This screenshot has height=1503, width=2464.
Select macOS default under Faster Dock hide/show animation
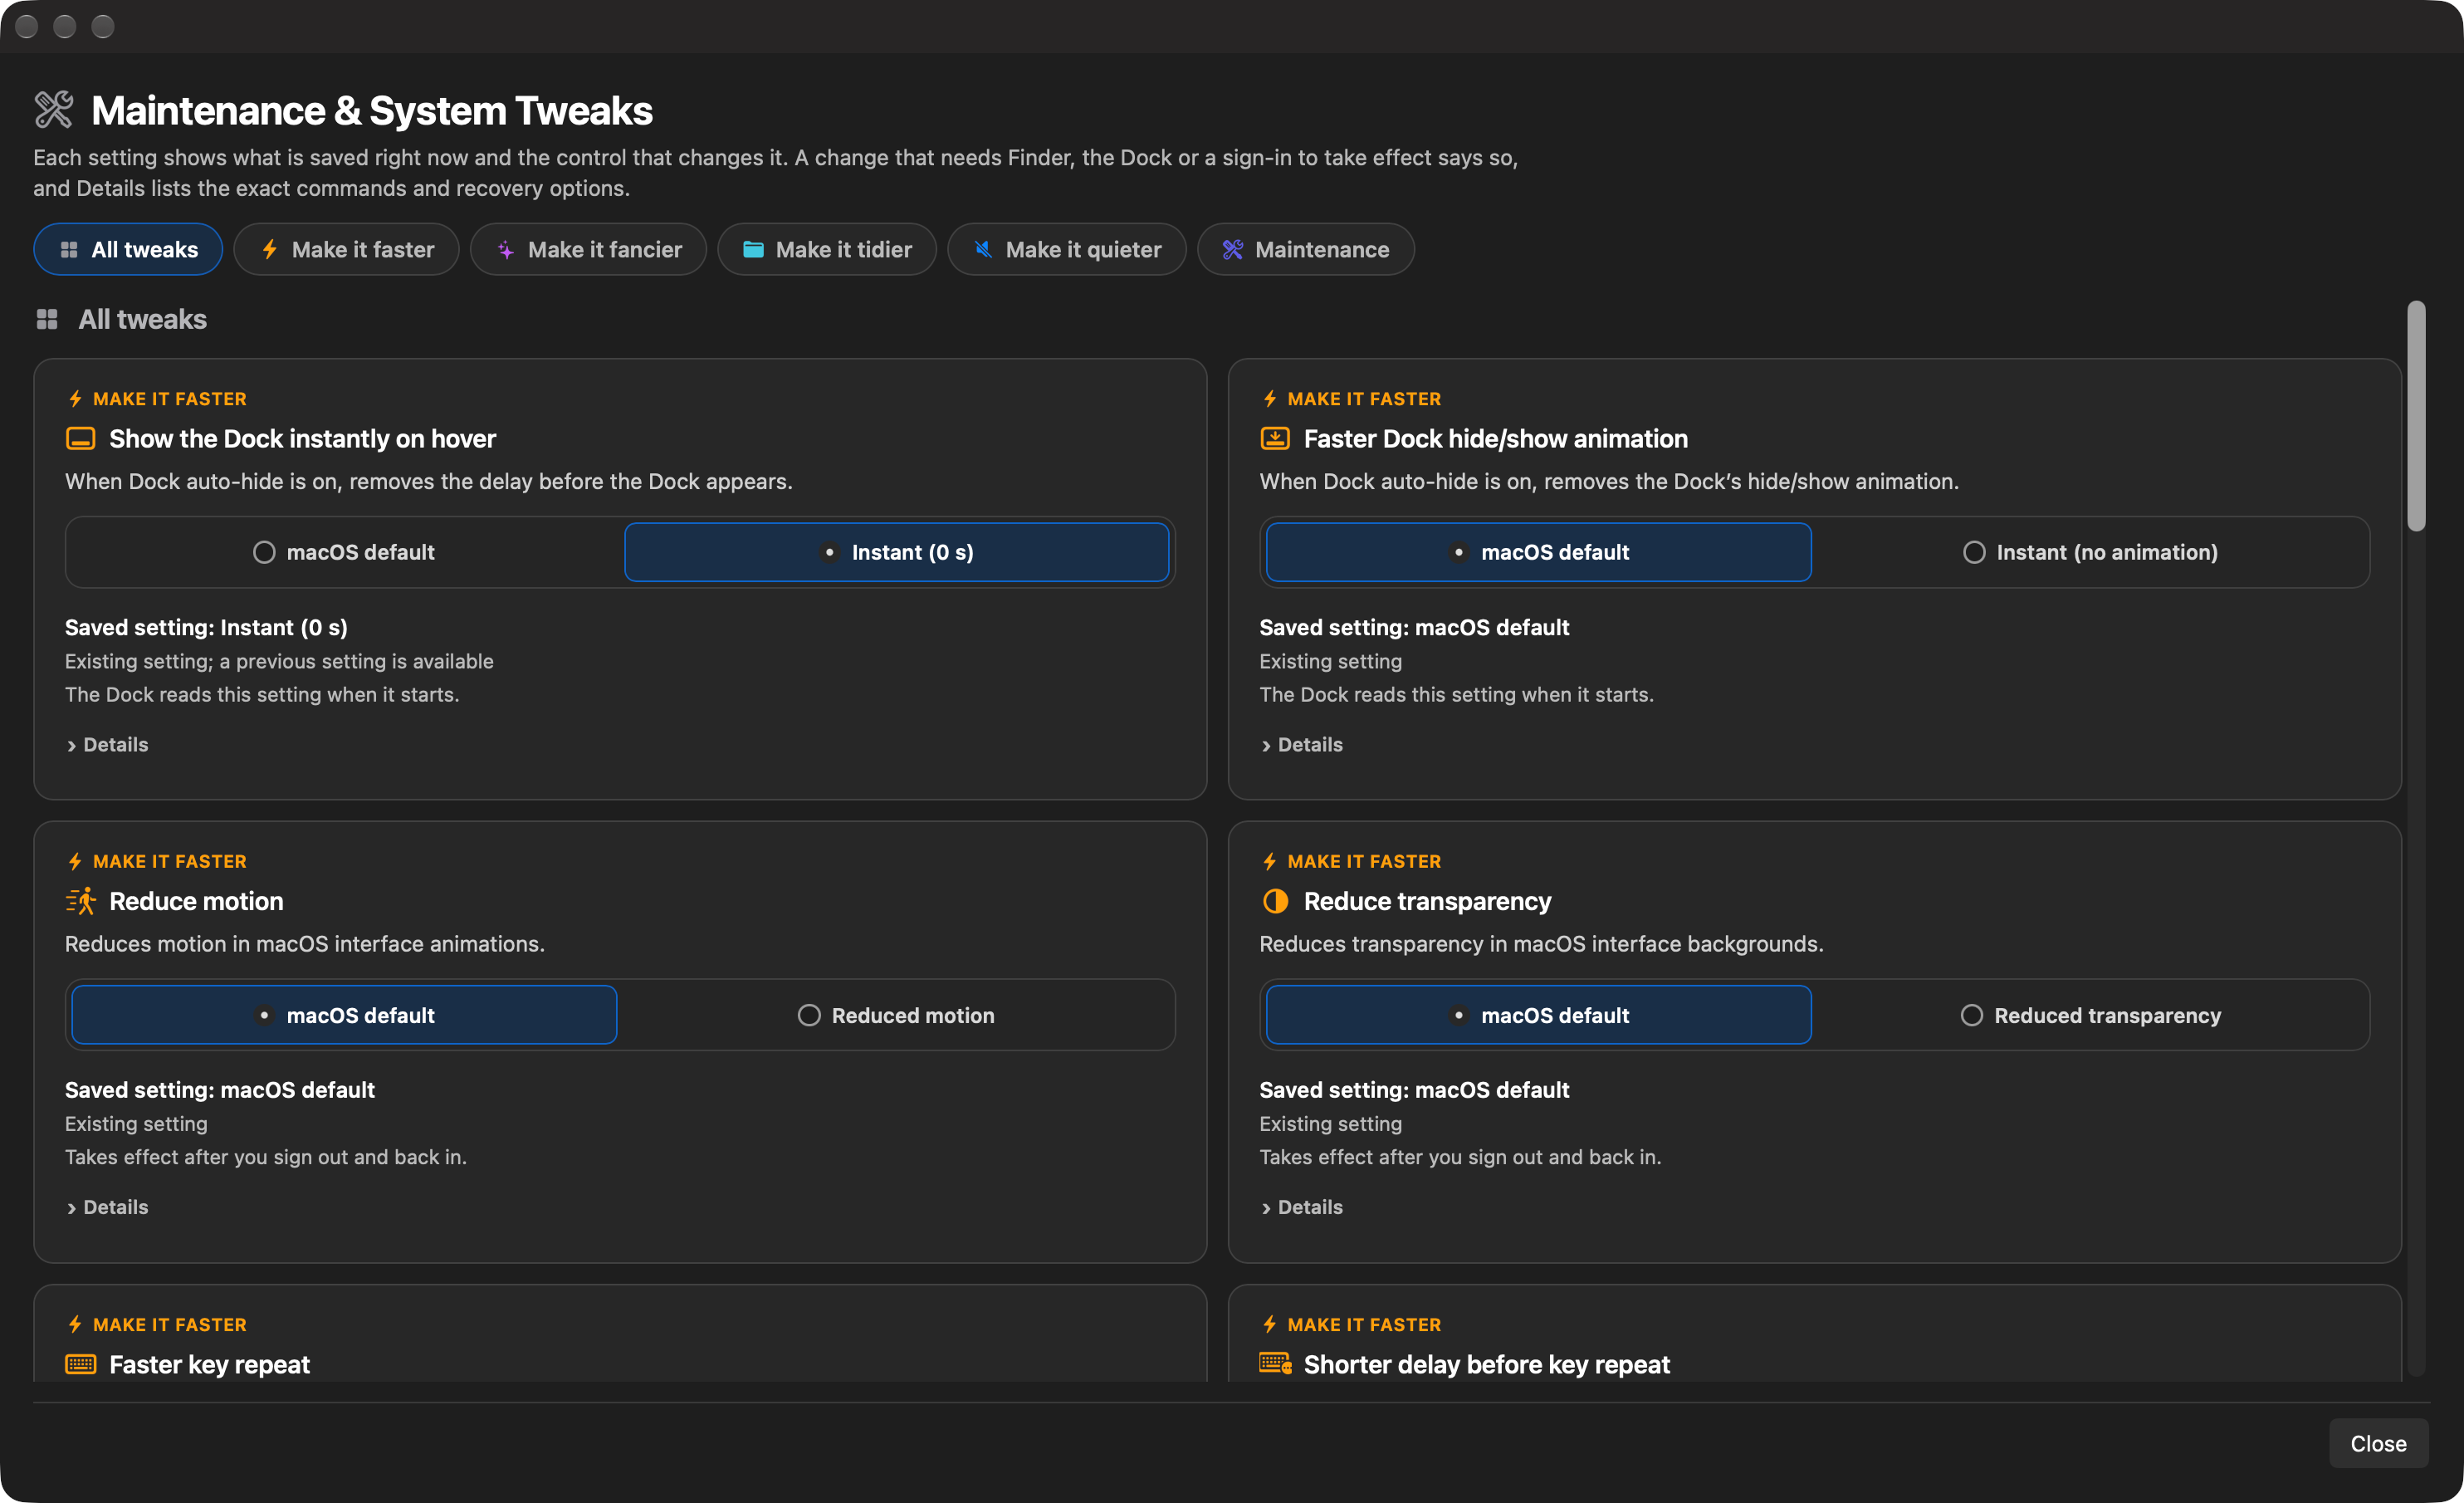coord(1539,552)
